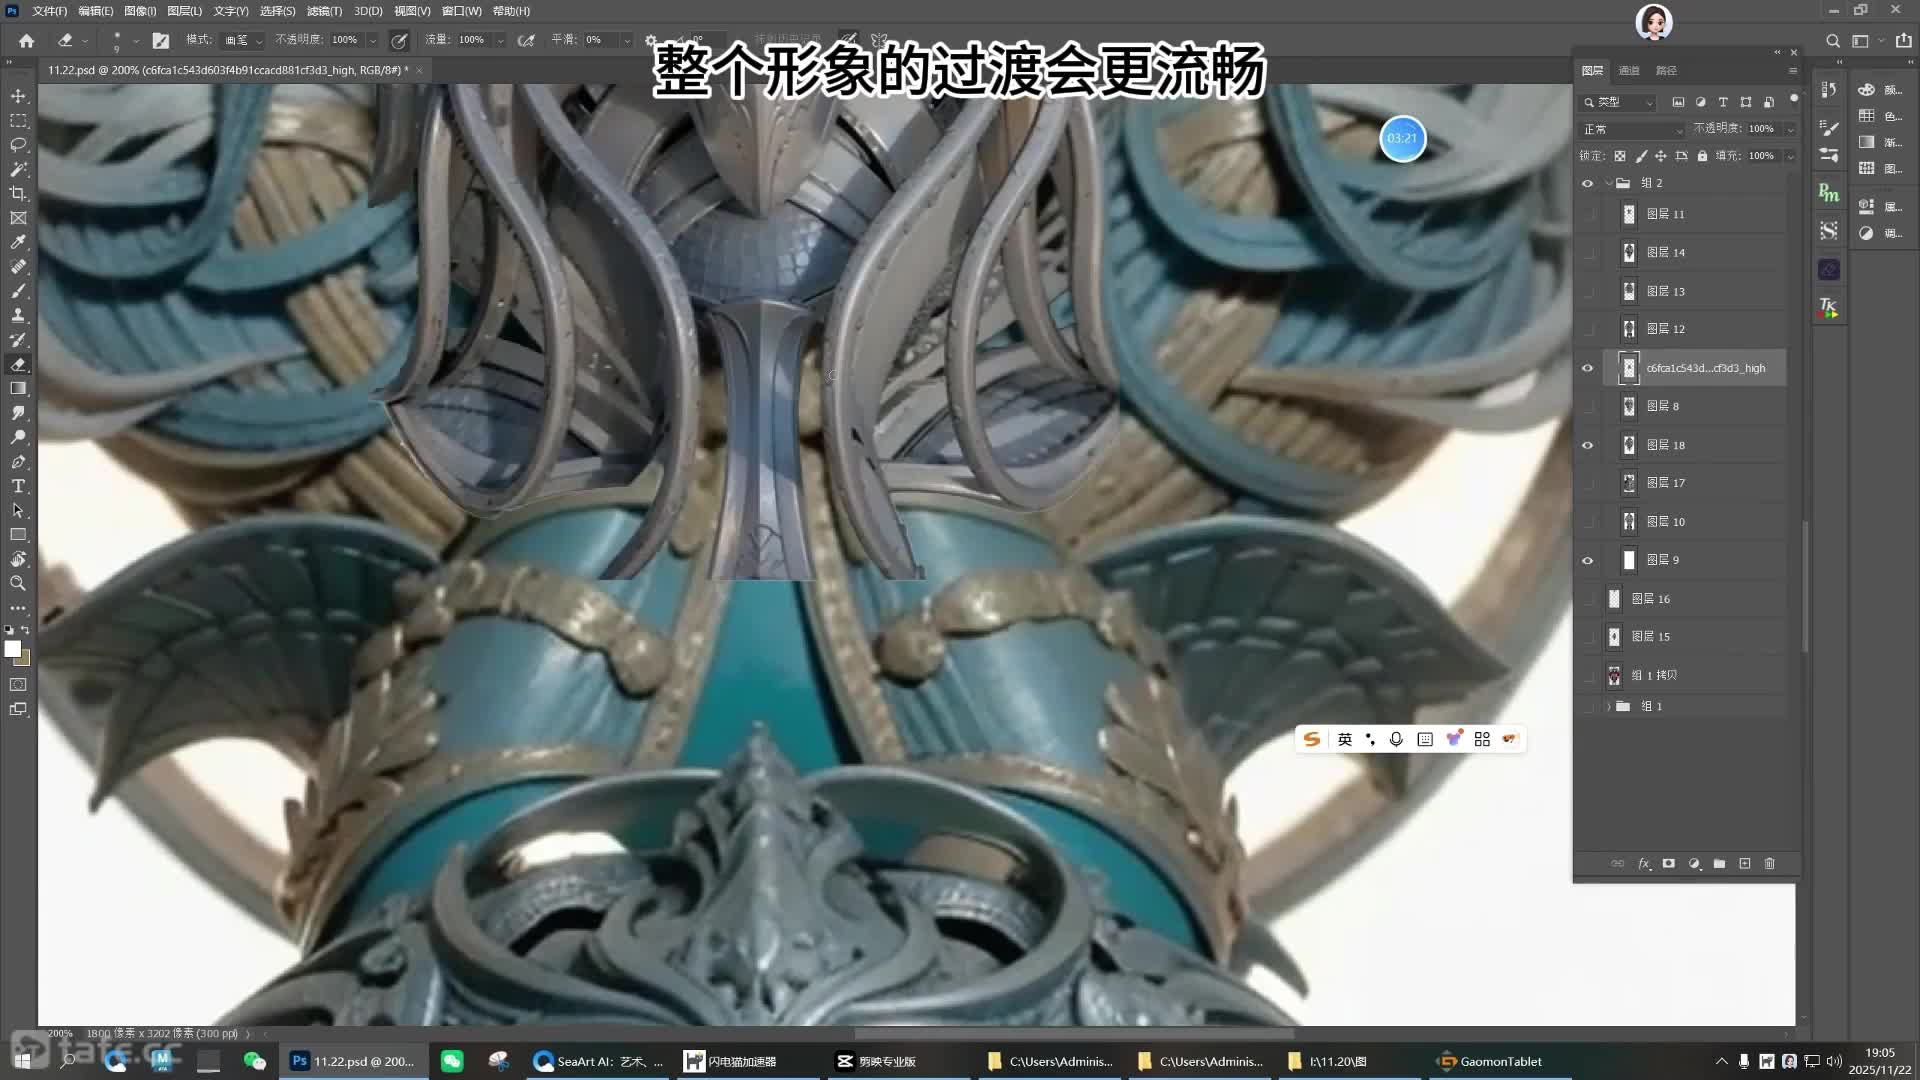Hide layer 图层 9 visibility
The image size is (1920, 1080).
pyautogui.click(x=1587, y=560)
